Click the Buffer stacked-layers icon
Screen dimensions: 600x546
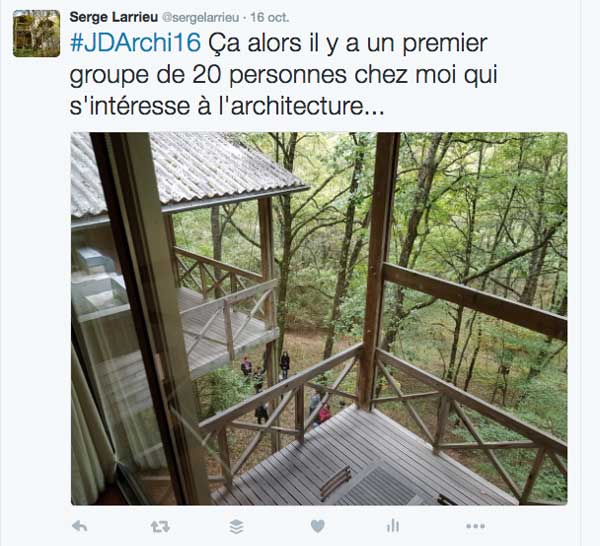(x=236, y=527)
